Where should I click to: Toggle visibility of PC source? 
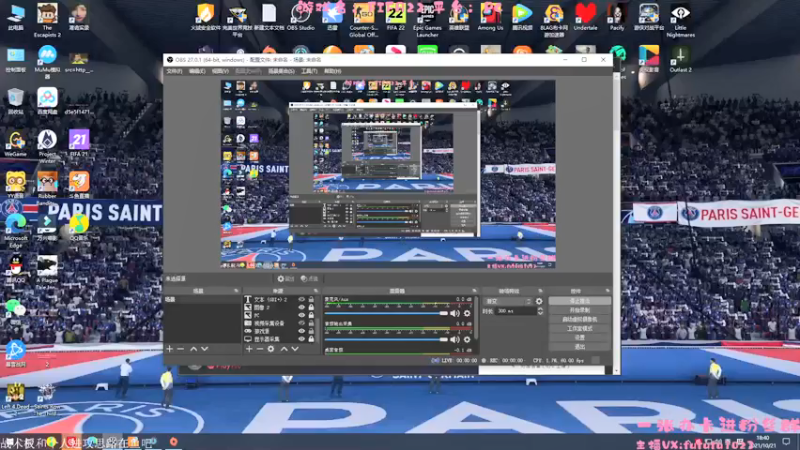tap(302, 315)
